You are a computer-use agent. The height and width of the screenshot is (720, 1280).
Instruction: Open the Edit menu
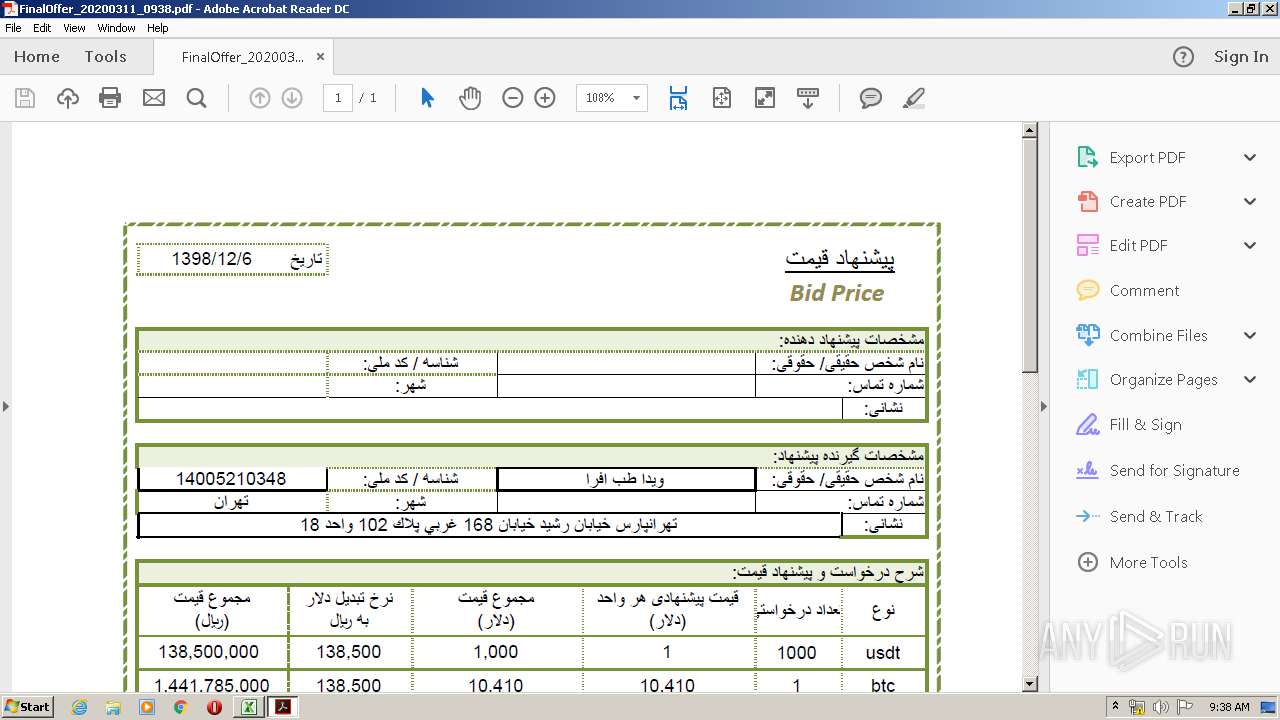42,28
